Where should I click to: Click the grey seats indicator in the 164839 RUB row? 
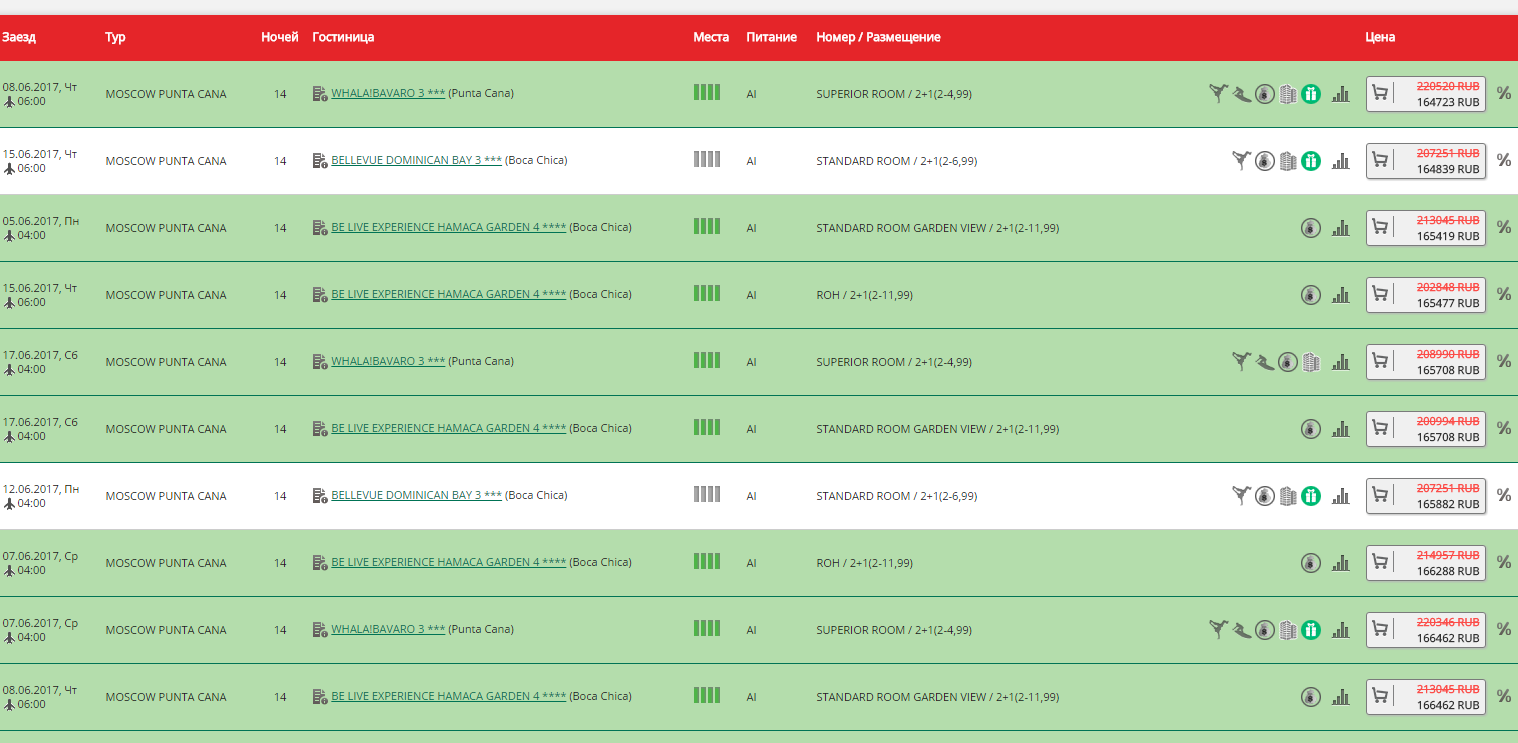[x=707, y=159]
